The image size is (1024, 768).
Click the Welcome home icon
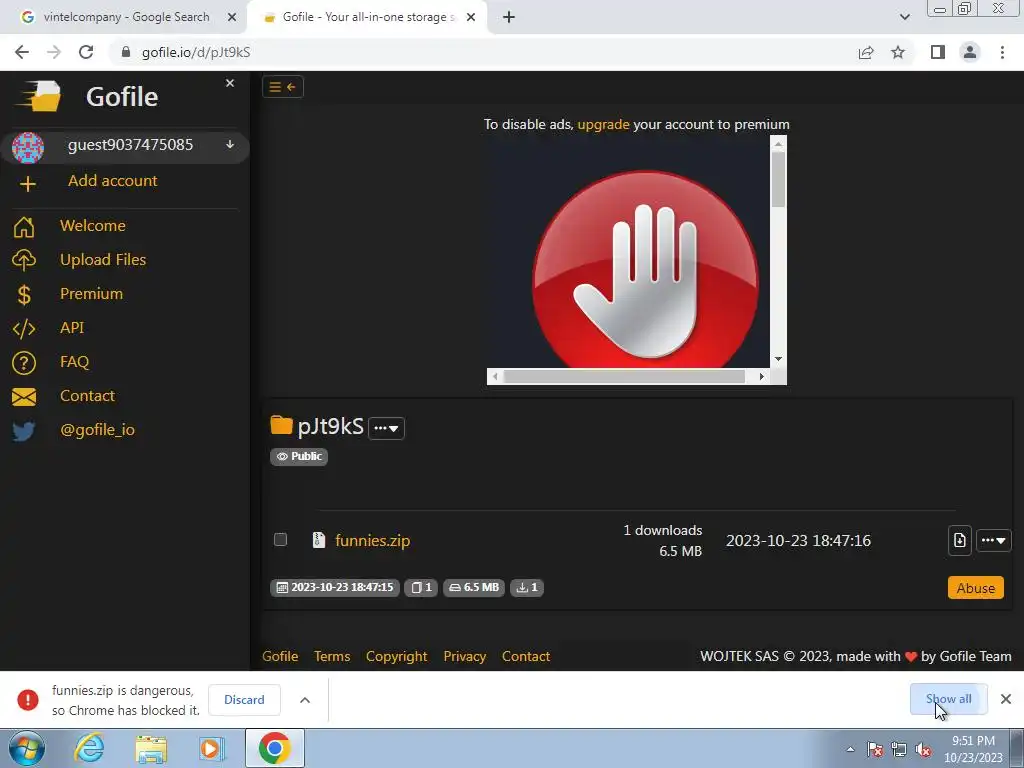pyautogui.click(x=24, y=227)
